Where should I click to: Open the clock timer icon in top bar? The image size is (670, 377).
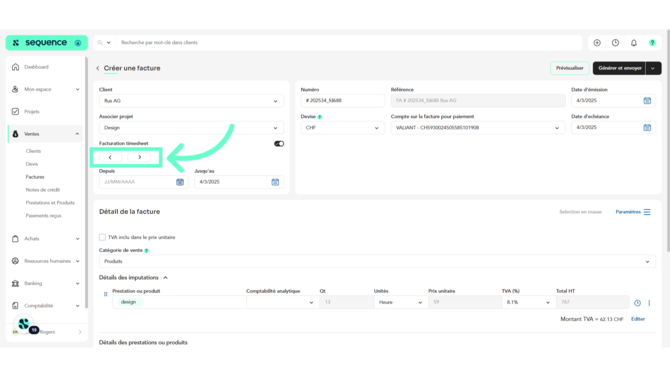pos(615,43)
